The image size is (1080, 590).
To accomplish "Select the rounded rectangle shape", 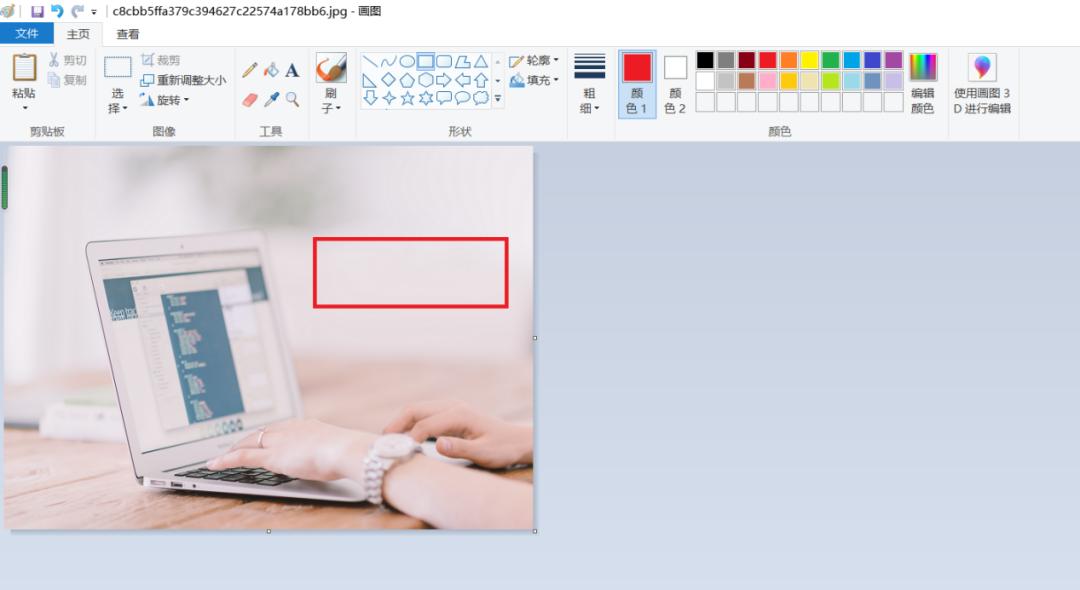I will (x=444, y=61).
